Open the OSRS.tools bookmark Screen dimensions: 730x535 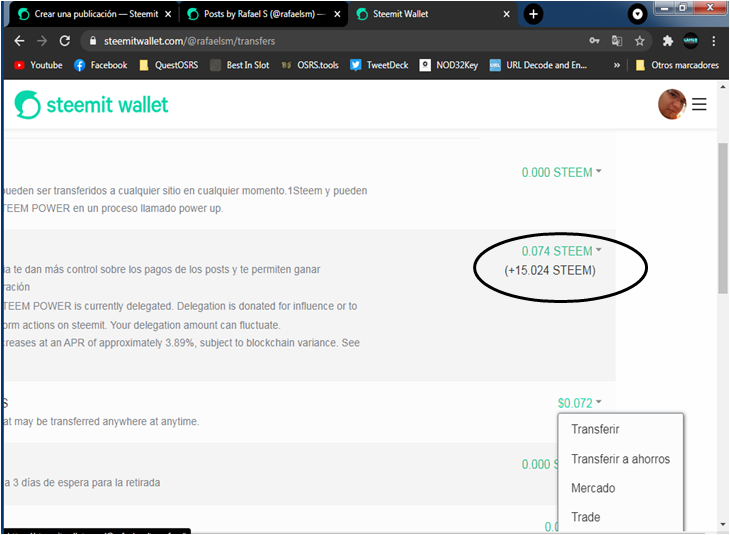click(x=310, y=65)
